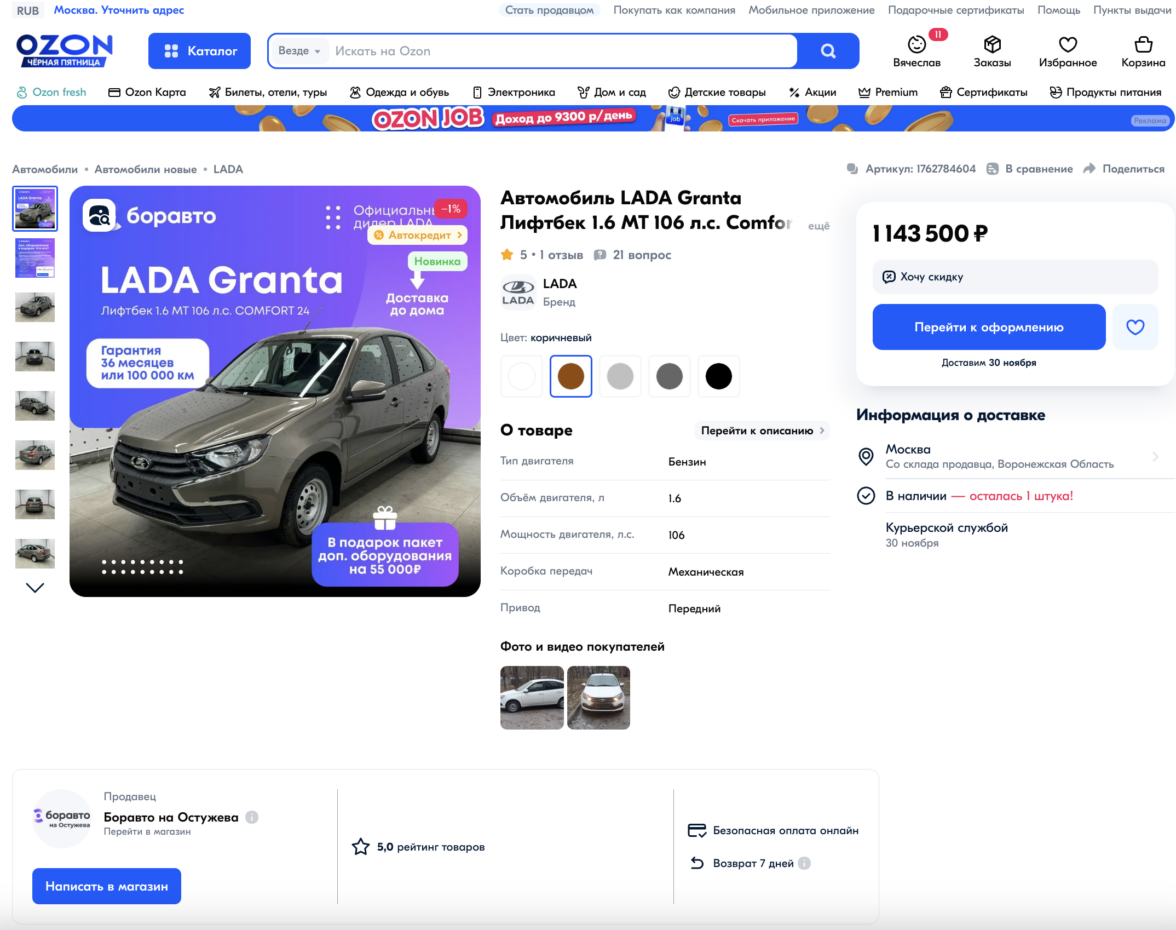Add car to favorites with heart button

tap(1135, 327)
